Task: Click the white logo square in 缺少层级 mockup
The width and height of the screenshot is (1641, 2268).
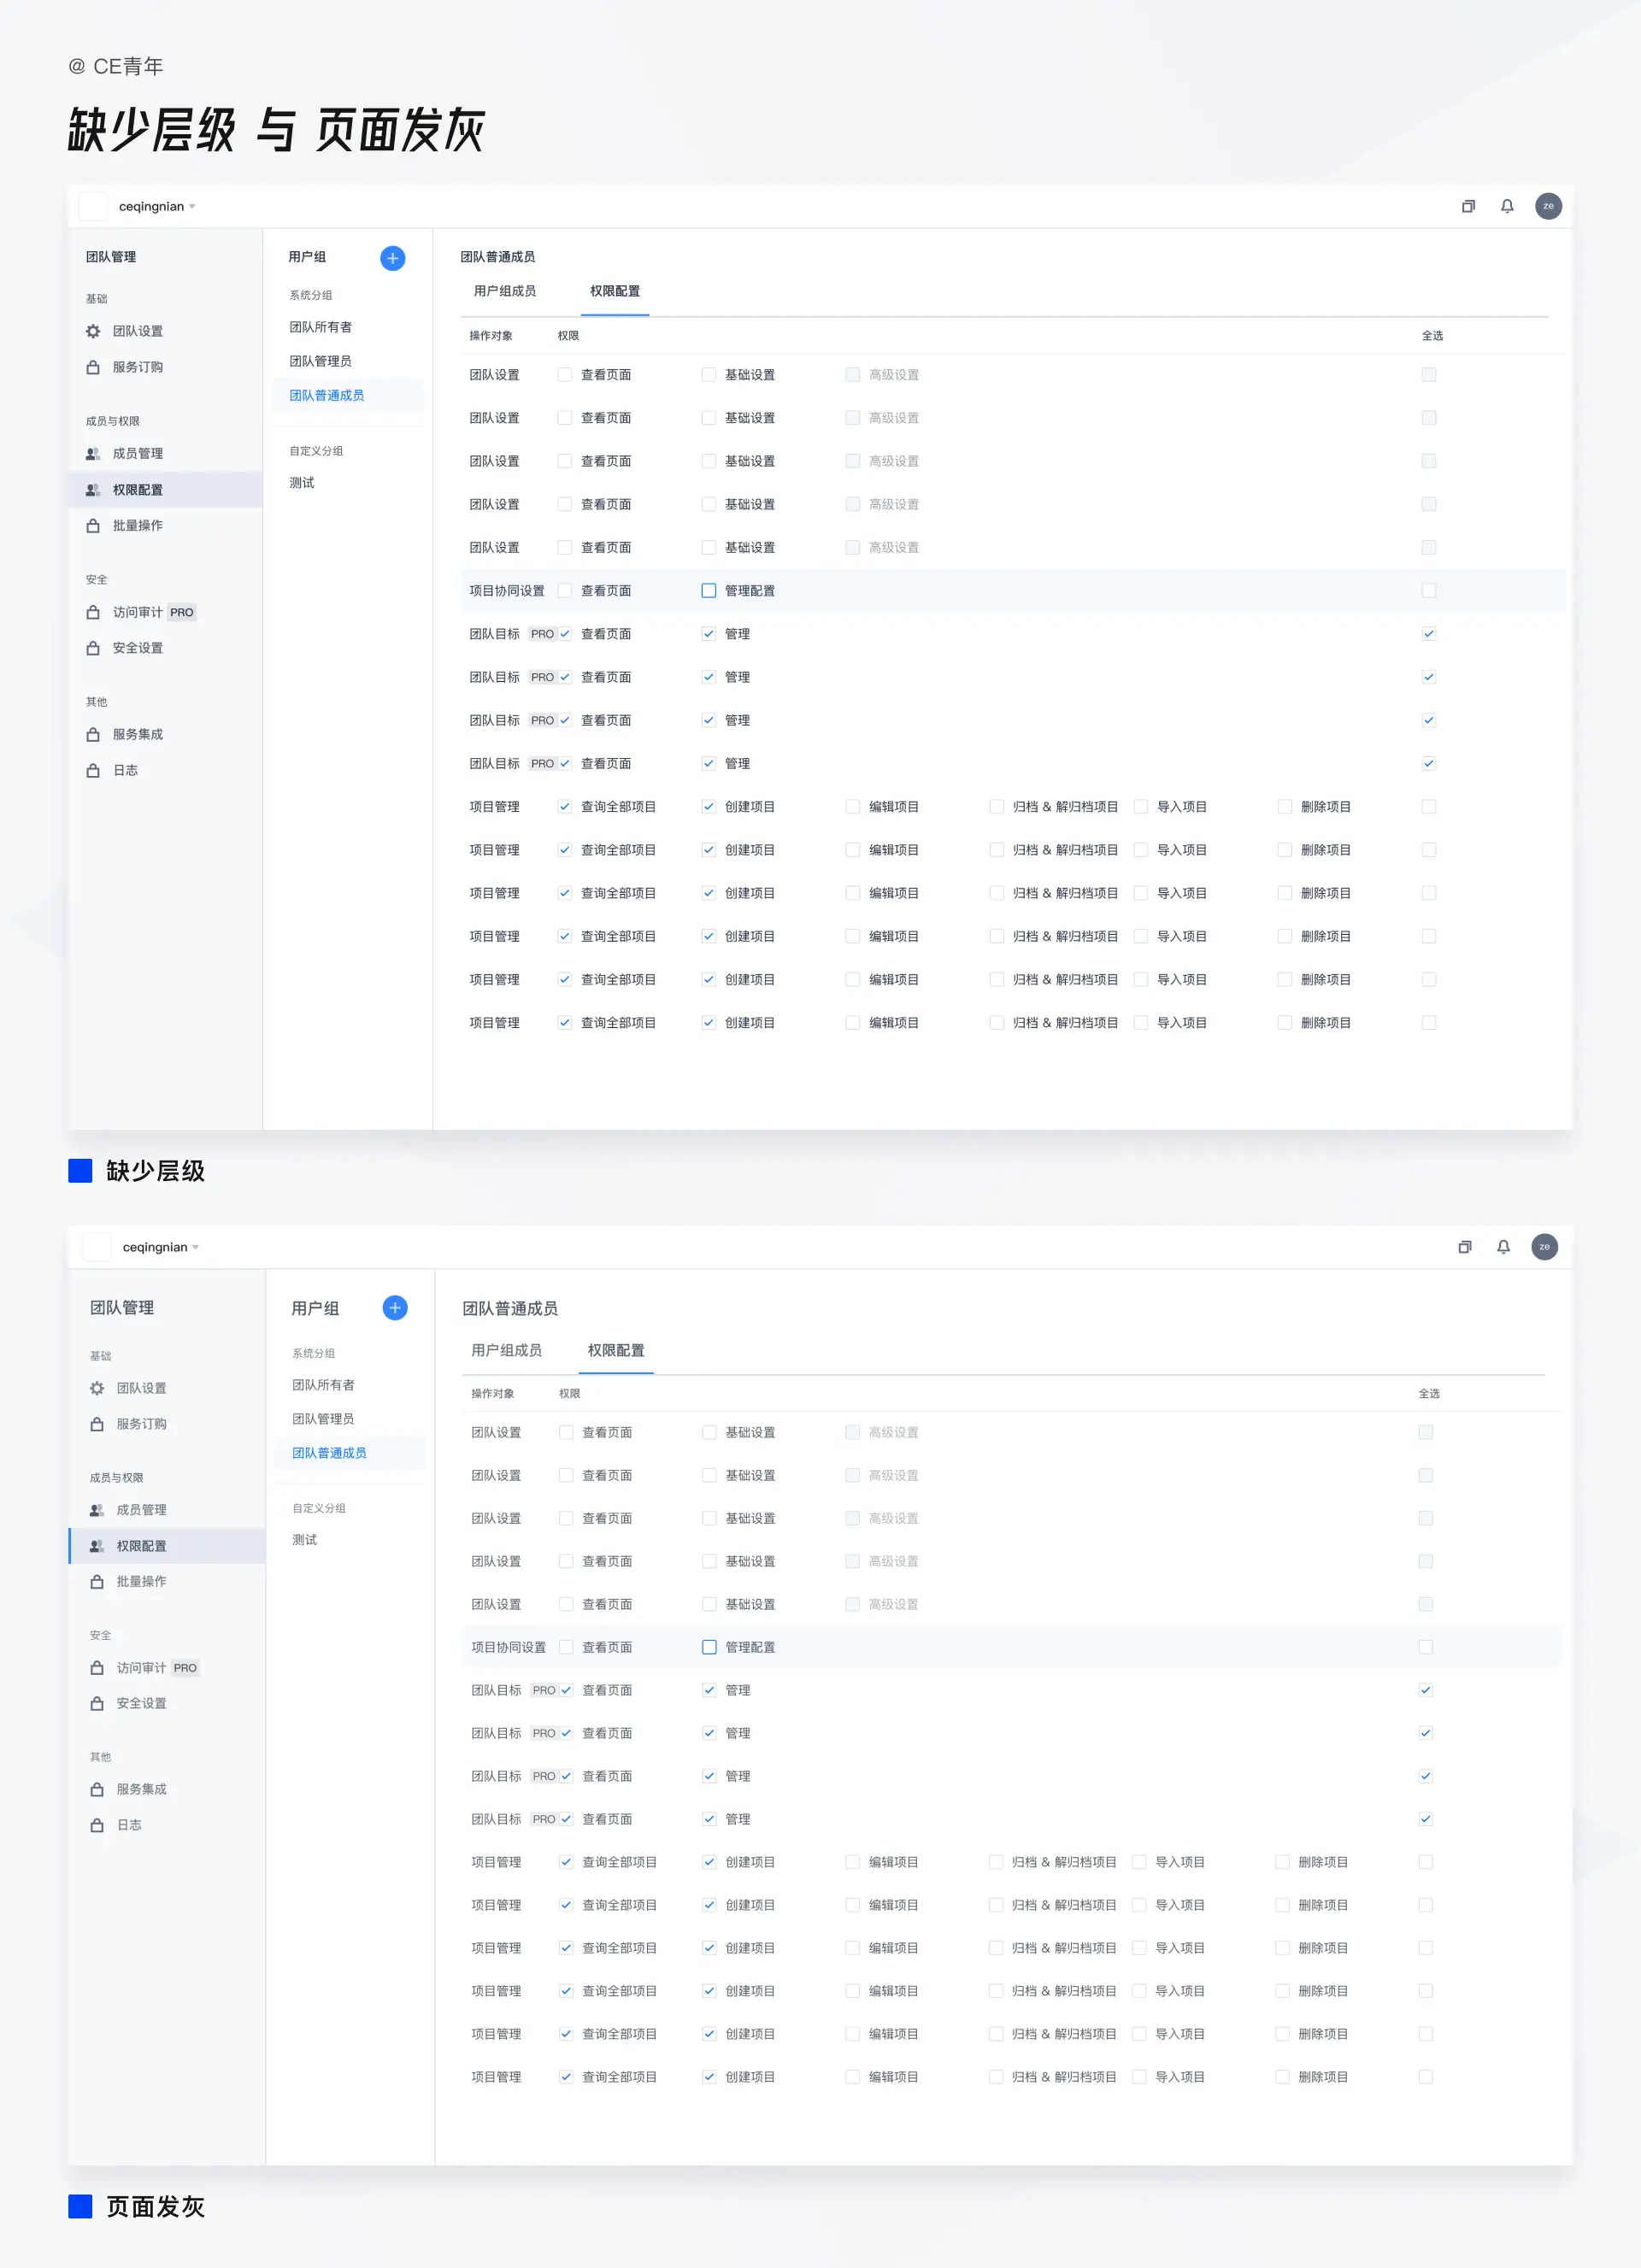Action: tap(93, 206)
